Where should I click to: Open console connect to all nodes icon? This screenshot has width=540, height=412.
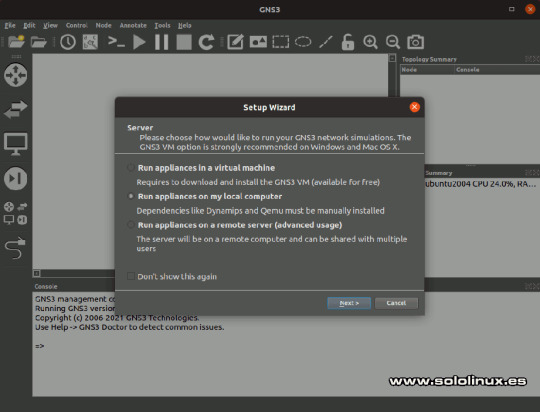point(116,42)
